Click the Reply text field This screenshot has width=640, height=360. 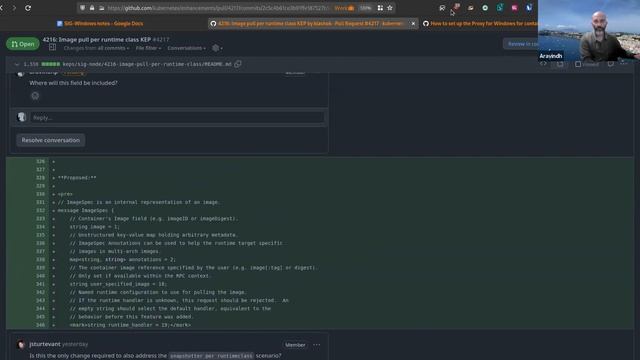(x=177, y=118)
